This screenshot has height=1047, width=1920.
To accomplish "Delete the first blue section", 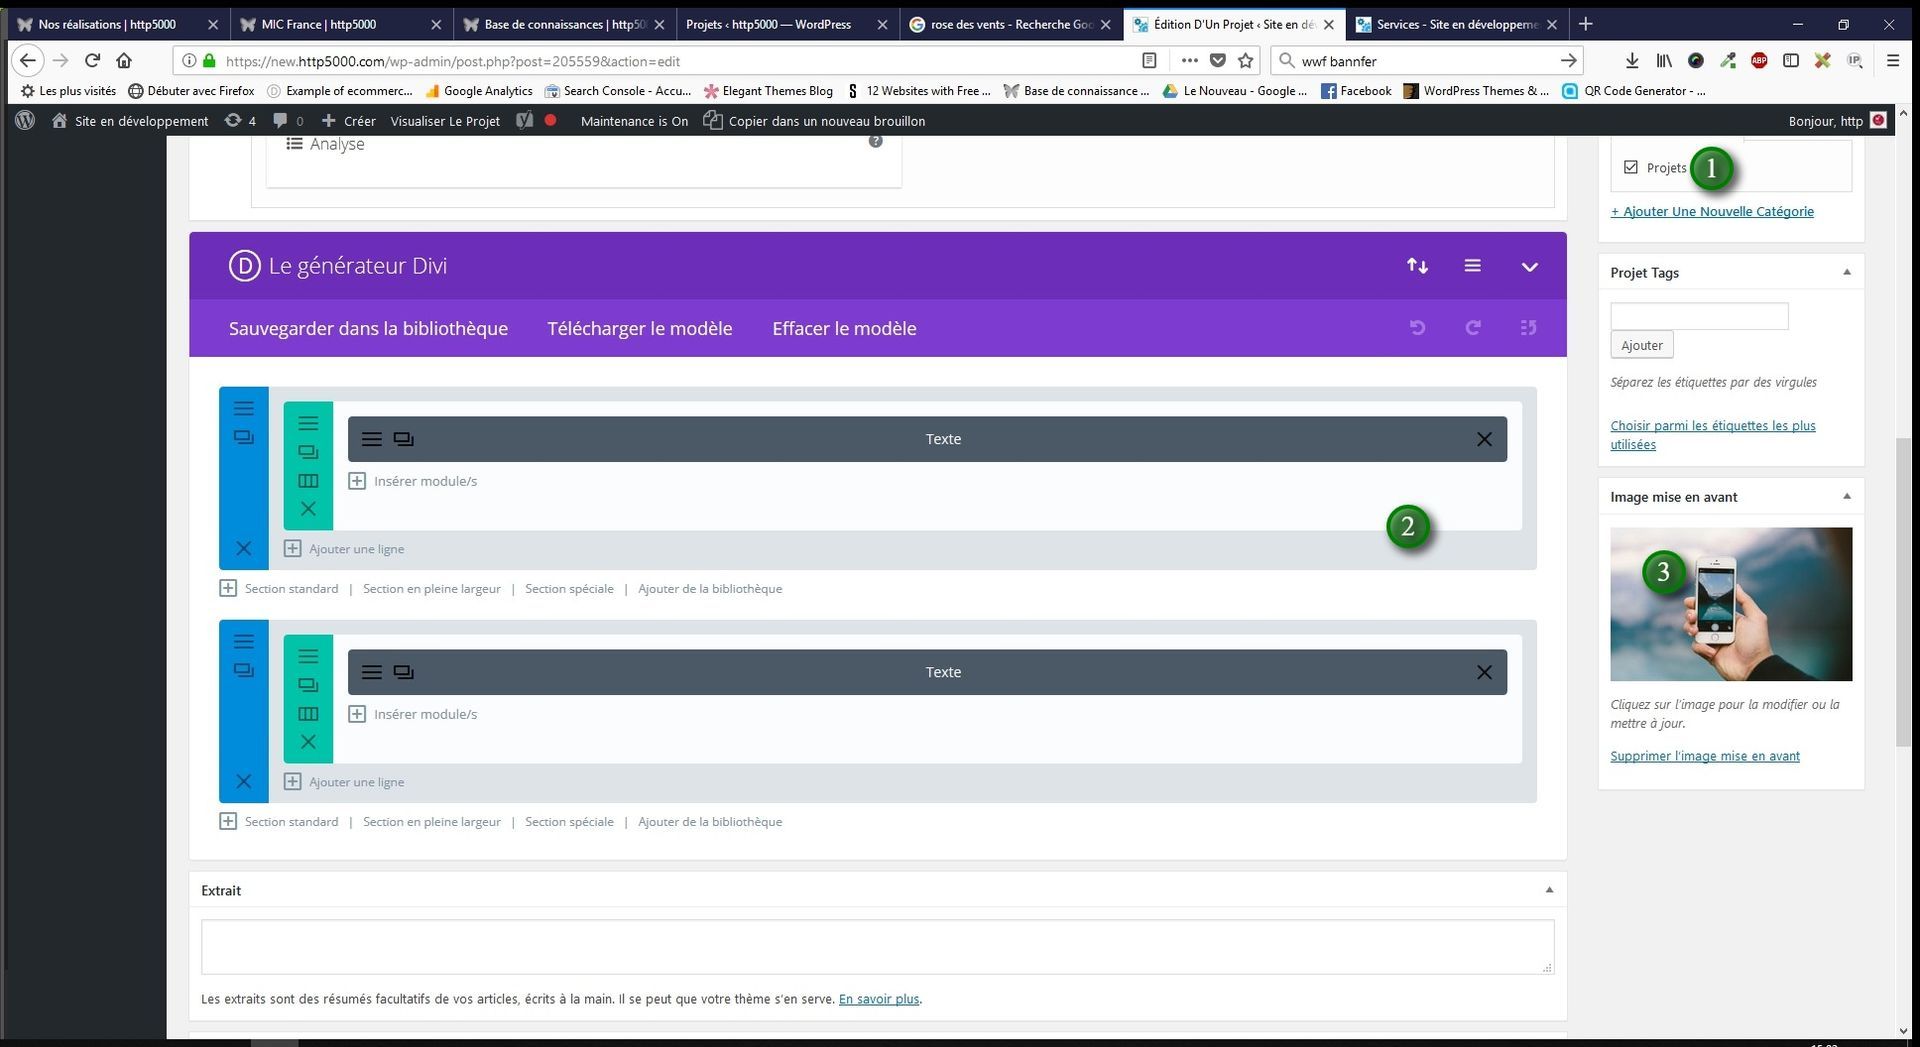I will 243,548.
